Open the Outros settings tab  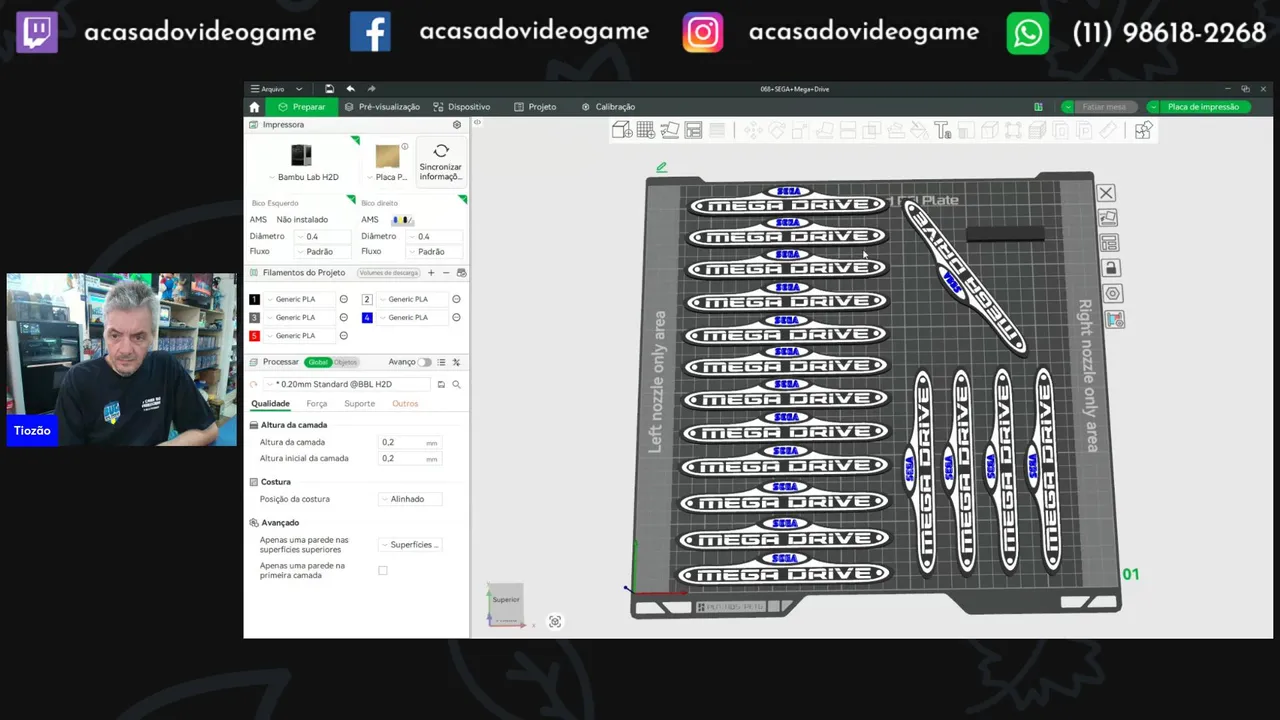tap(405, 404)
